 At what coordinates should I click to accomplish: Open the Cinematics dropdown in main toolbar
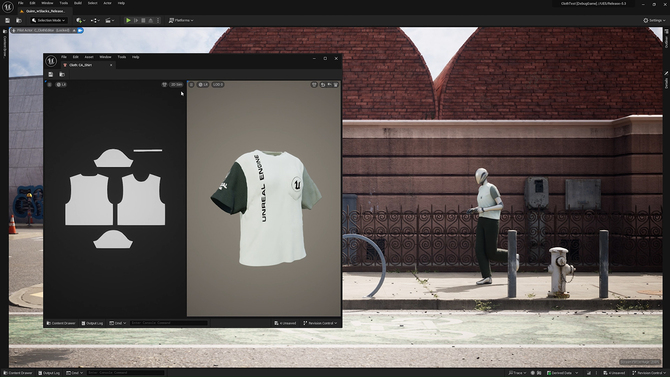(110, 20)
